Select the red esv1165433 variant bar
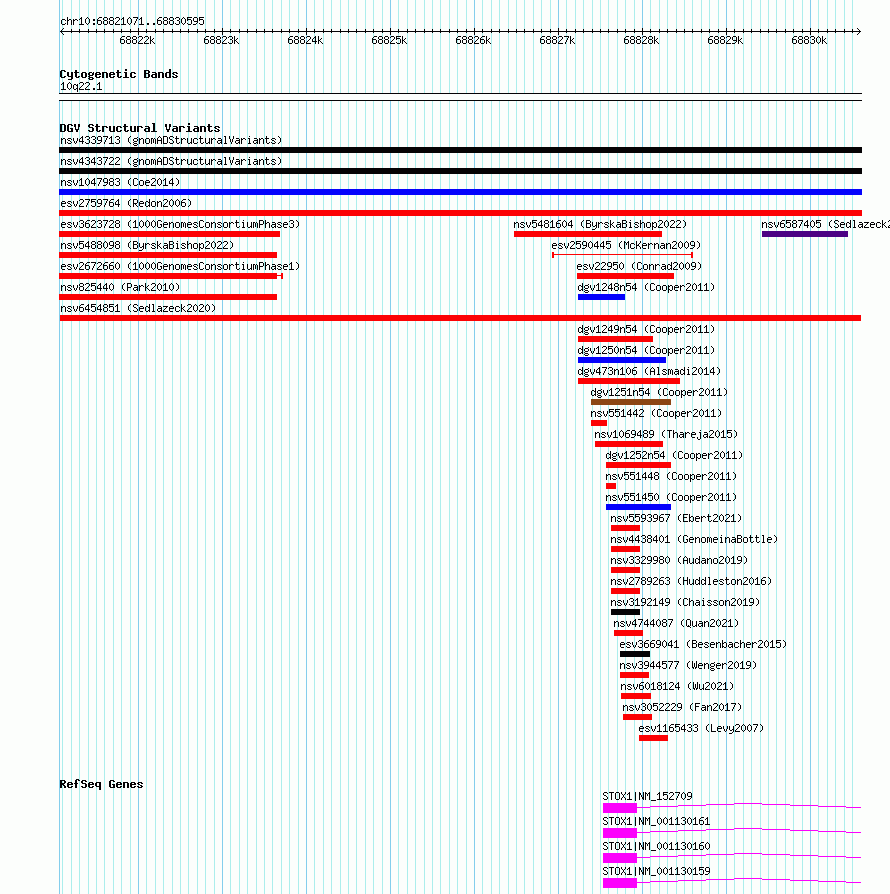Screen dimensions: 890x894 point(653,738)
